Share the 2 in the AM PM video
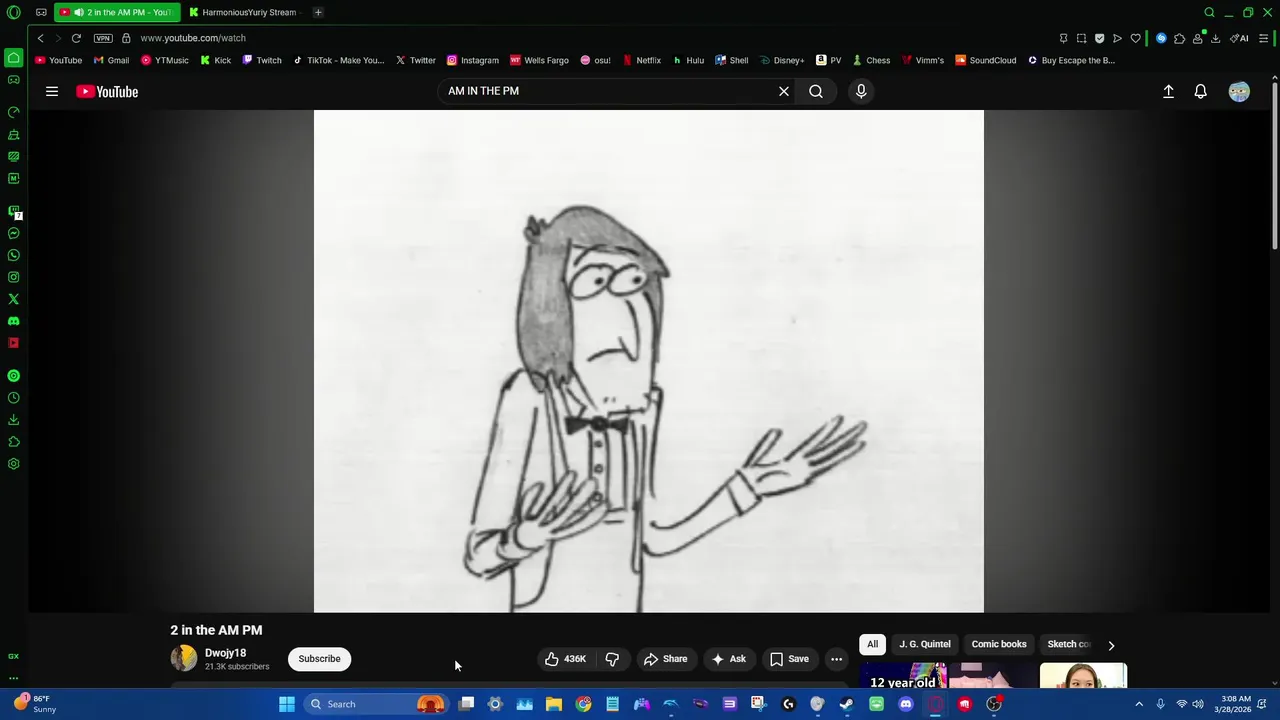 (x=665, y=659)
